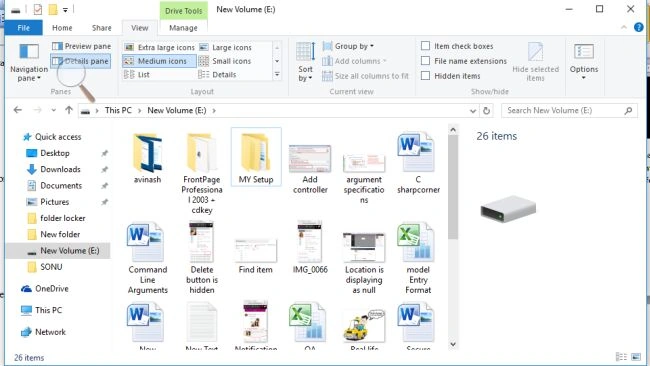Open Pictures in the navigation pane
Viewport: 650px width, 366px height.
[x=48, y=202]
